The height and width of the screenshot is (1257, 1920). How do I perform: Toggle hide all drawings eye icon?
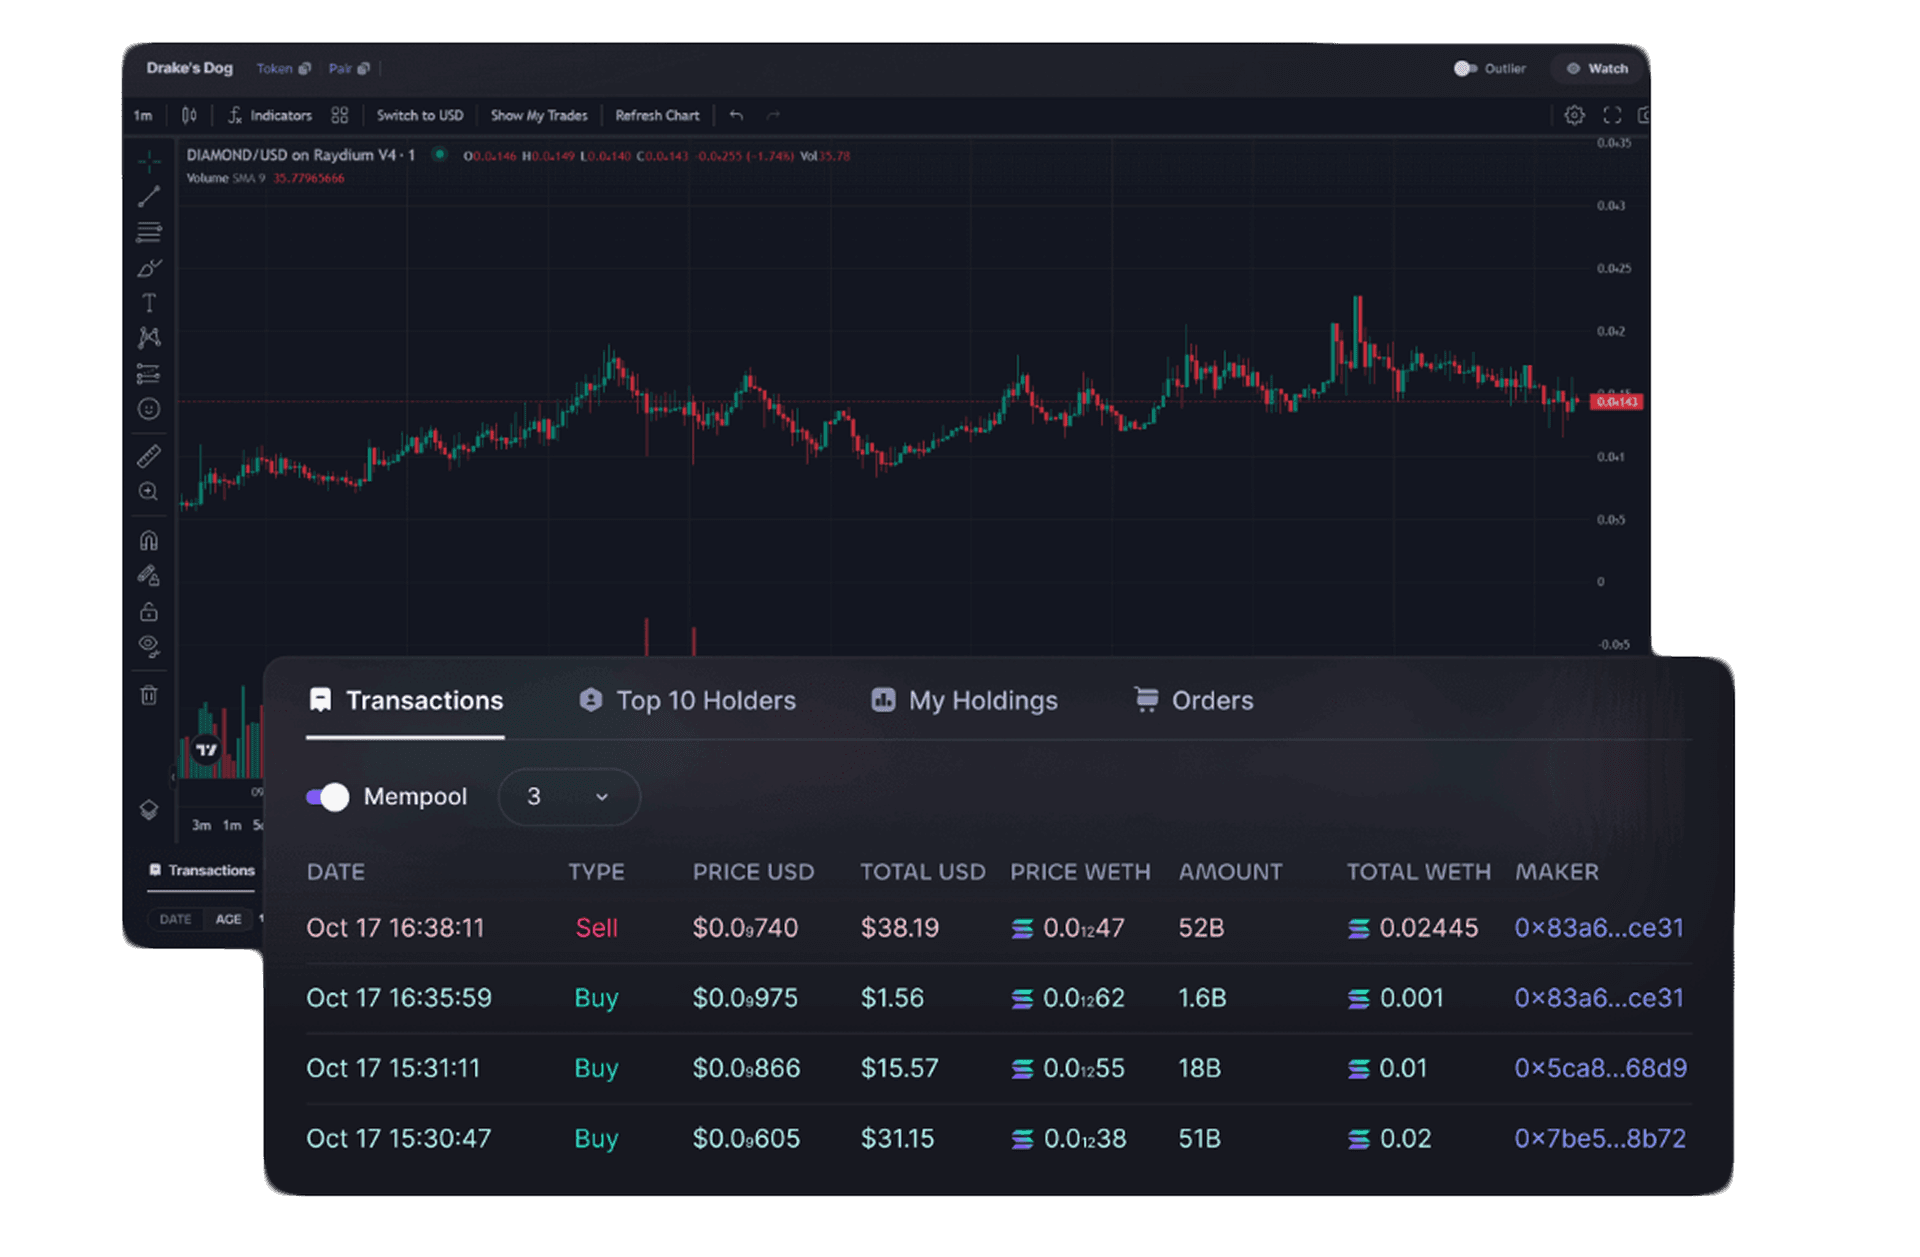(x=149, y=646)
